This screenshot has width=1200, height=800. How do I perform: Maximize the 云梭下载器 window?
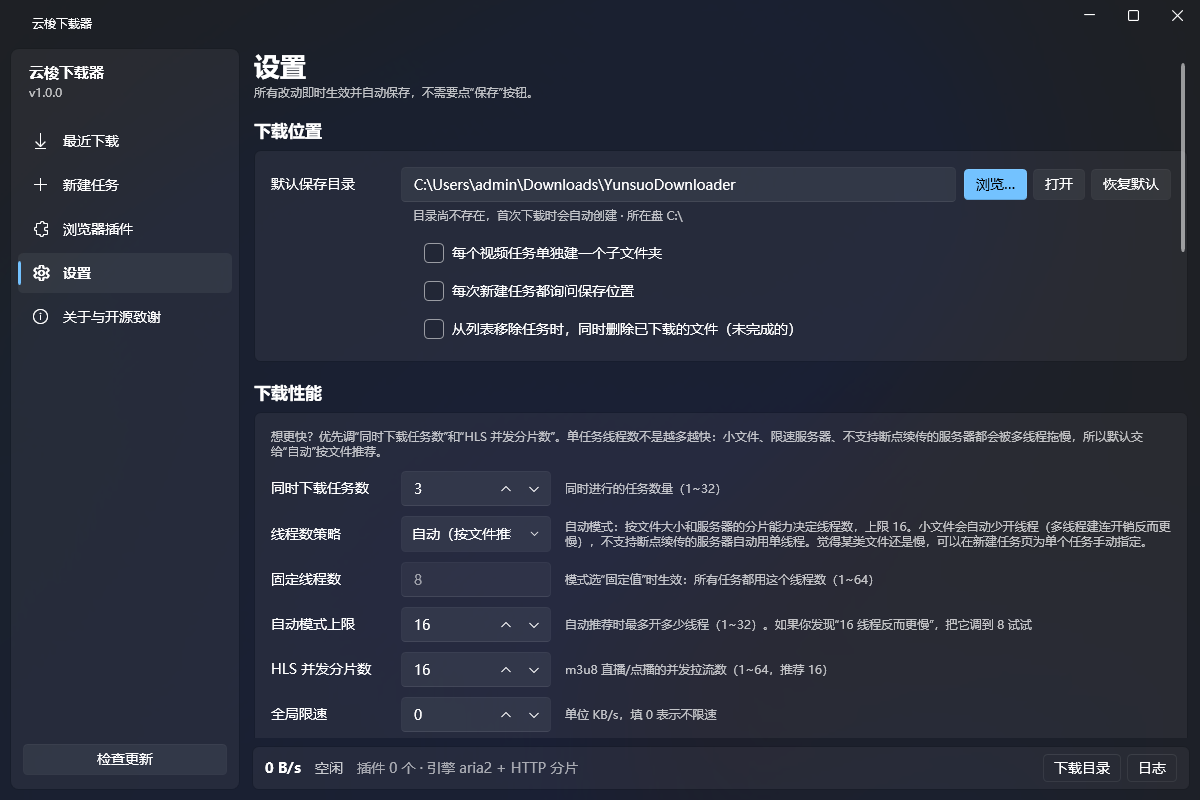(1133, 16)
